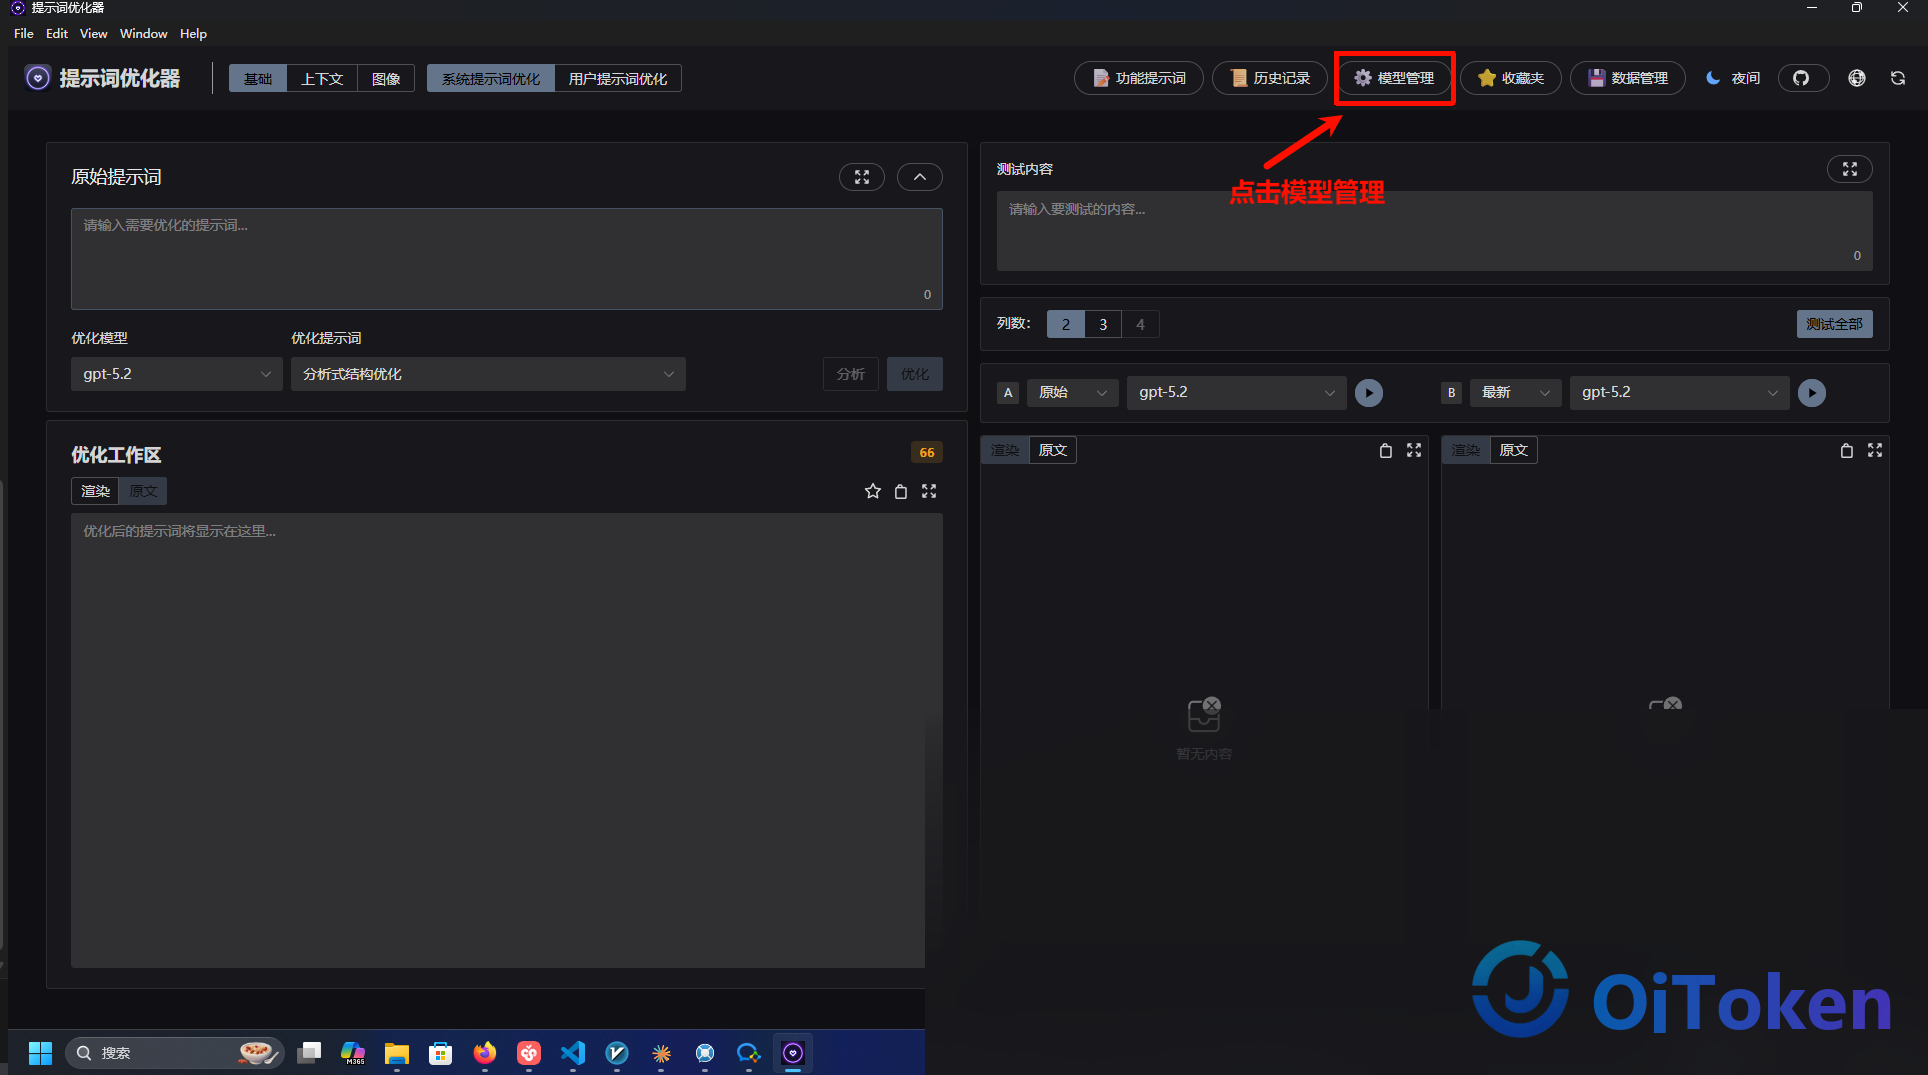Switch column A result to 原文

(1053, 450)
